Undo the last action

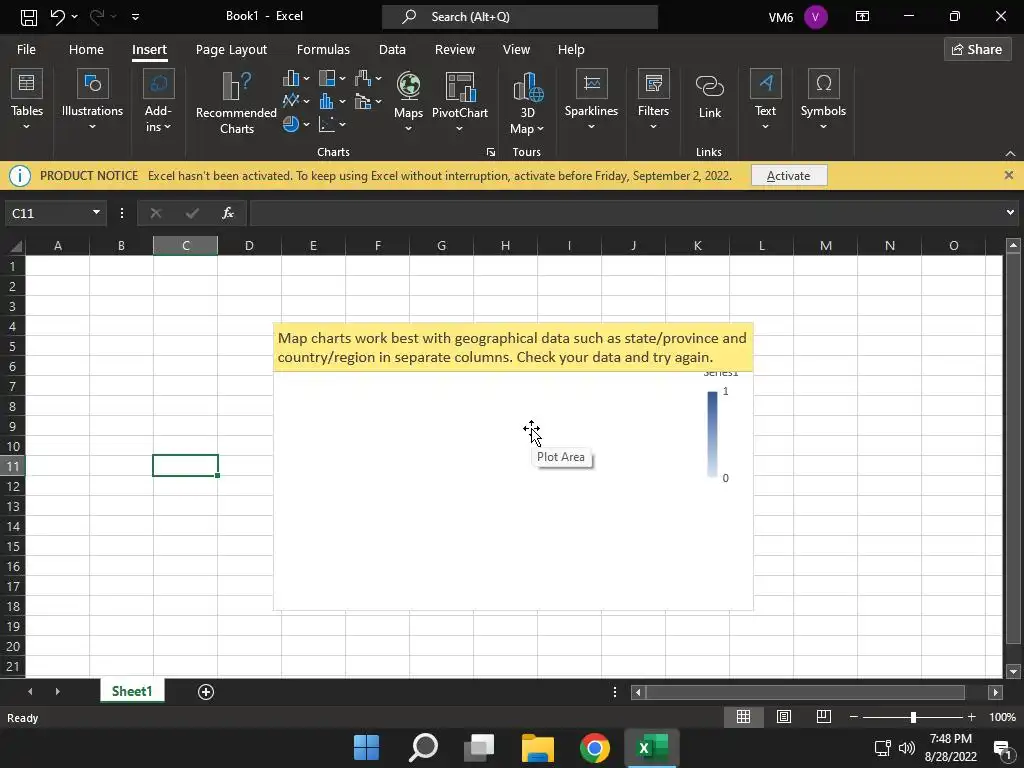pyautogui.click(x=57, y=17)
